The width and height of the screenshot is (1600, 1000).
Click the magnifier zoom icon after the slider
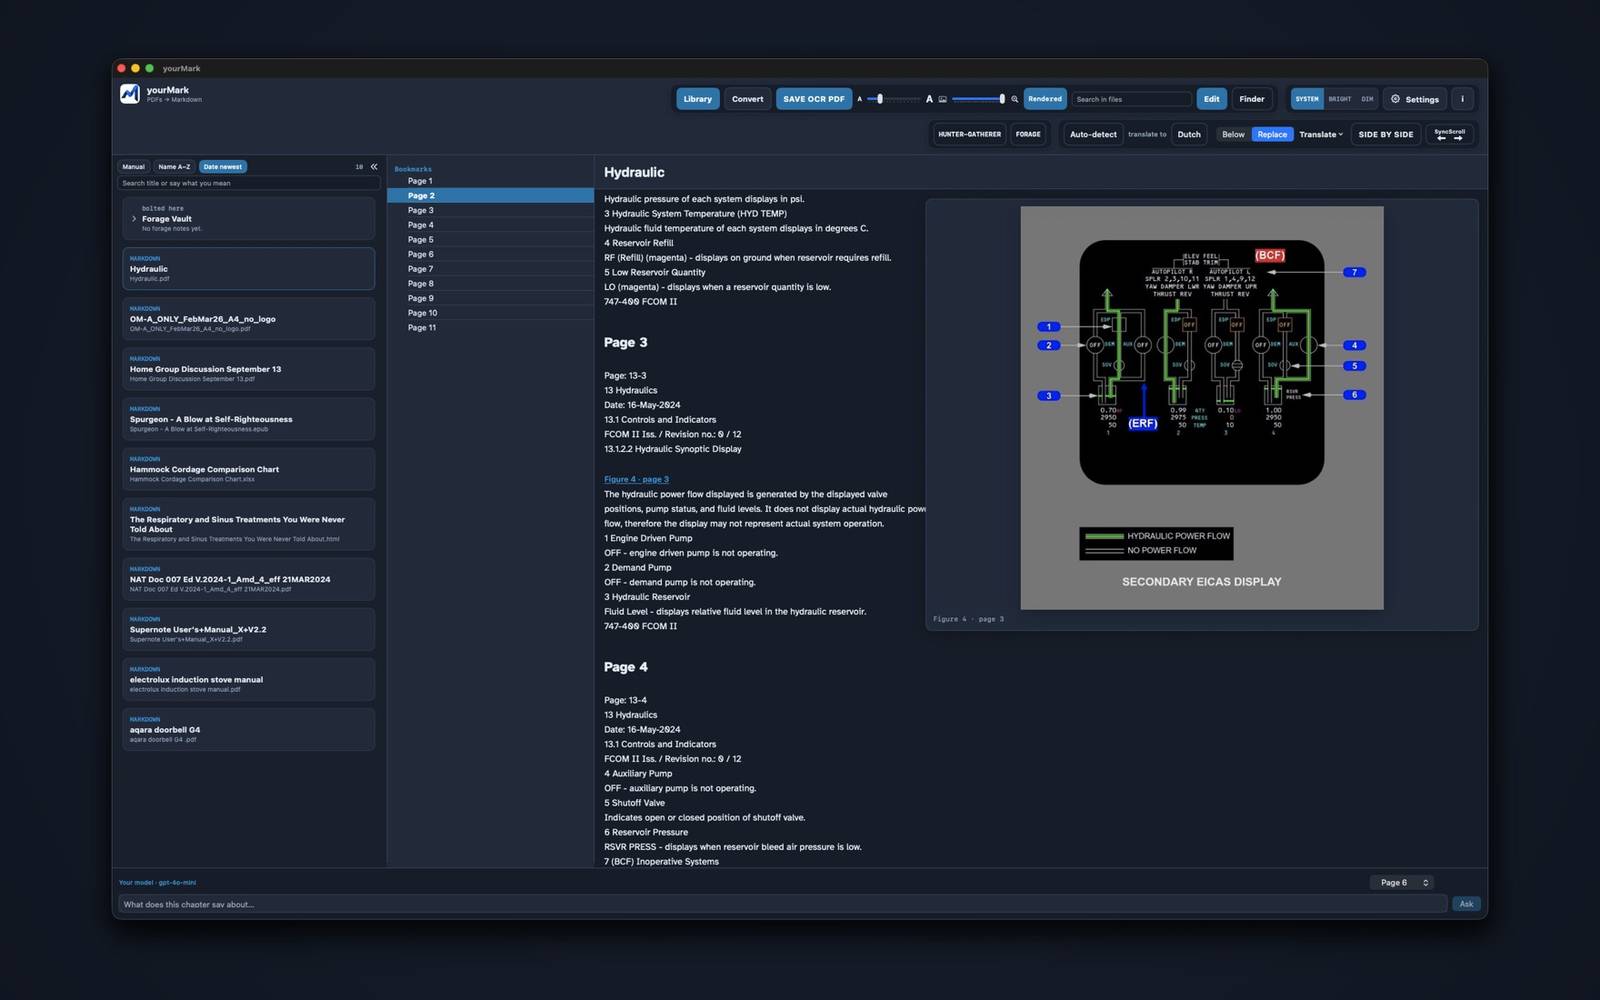pos(1014,99)
